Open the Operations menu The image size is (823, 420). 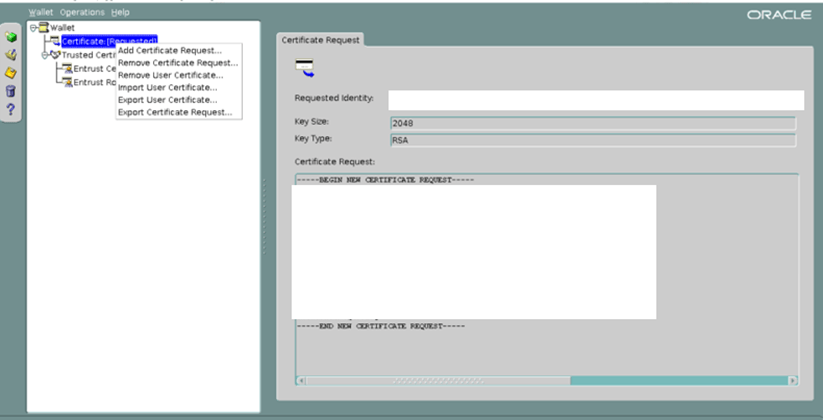point(81,12)
